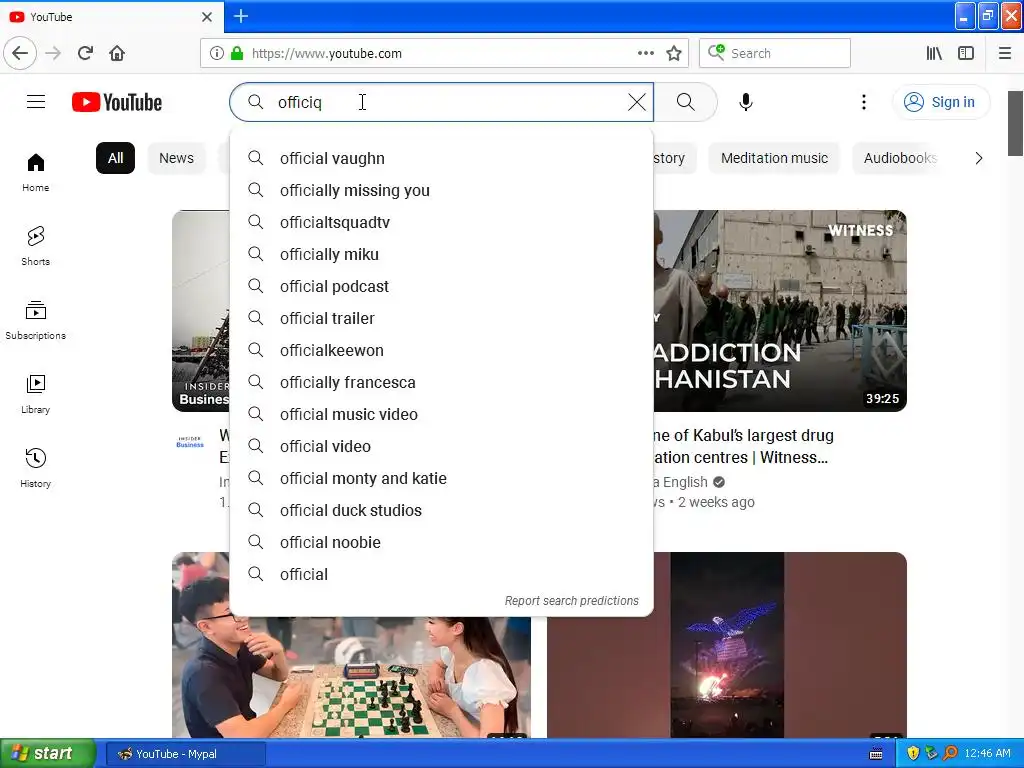Reload the page
Image resolution: width=1024 pixels, height=768 pixels.
pyautogui.click(x=85, y=53)
